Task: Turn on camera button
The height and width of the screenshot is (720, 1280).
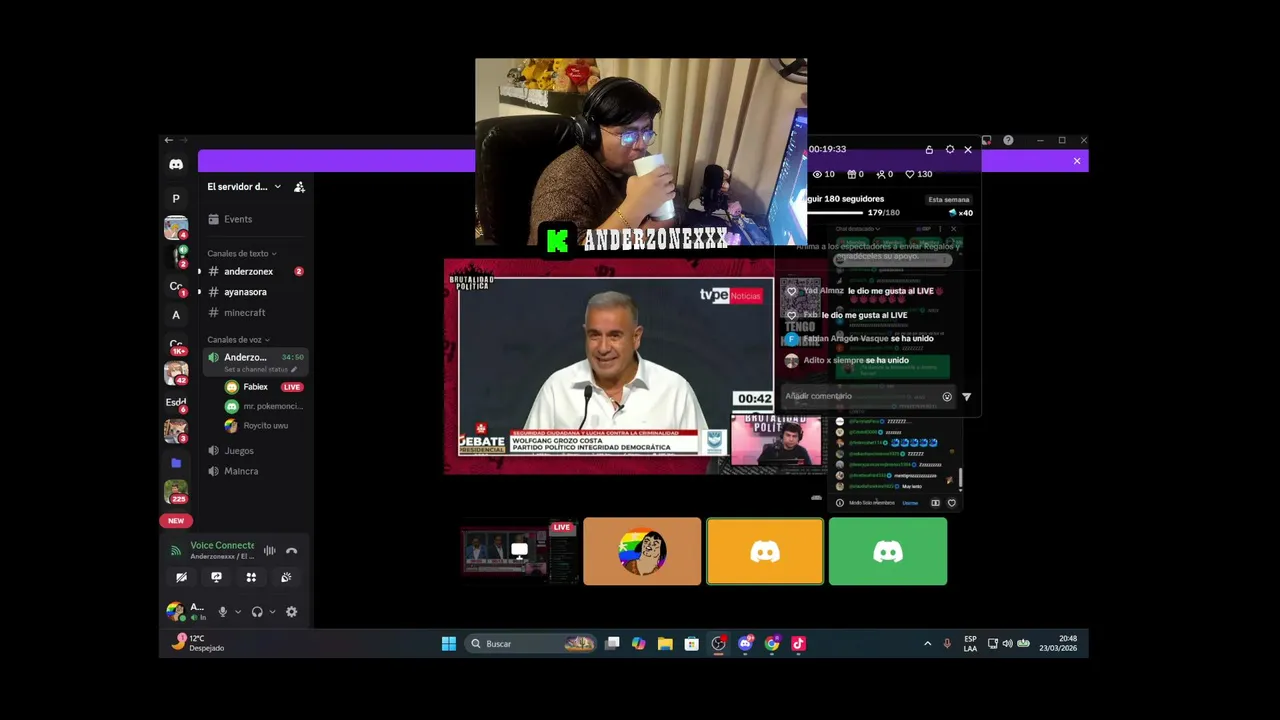Action: pyautogui.click(x=181, y=577)
